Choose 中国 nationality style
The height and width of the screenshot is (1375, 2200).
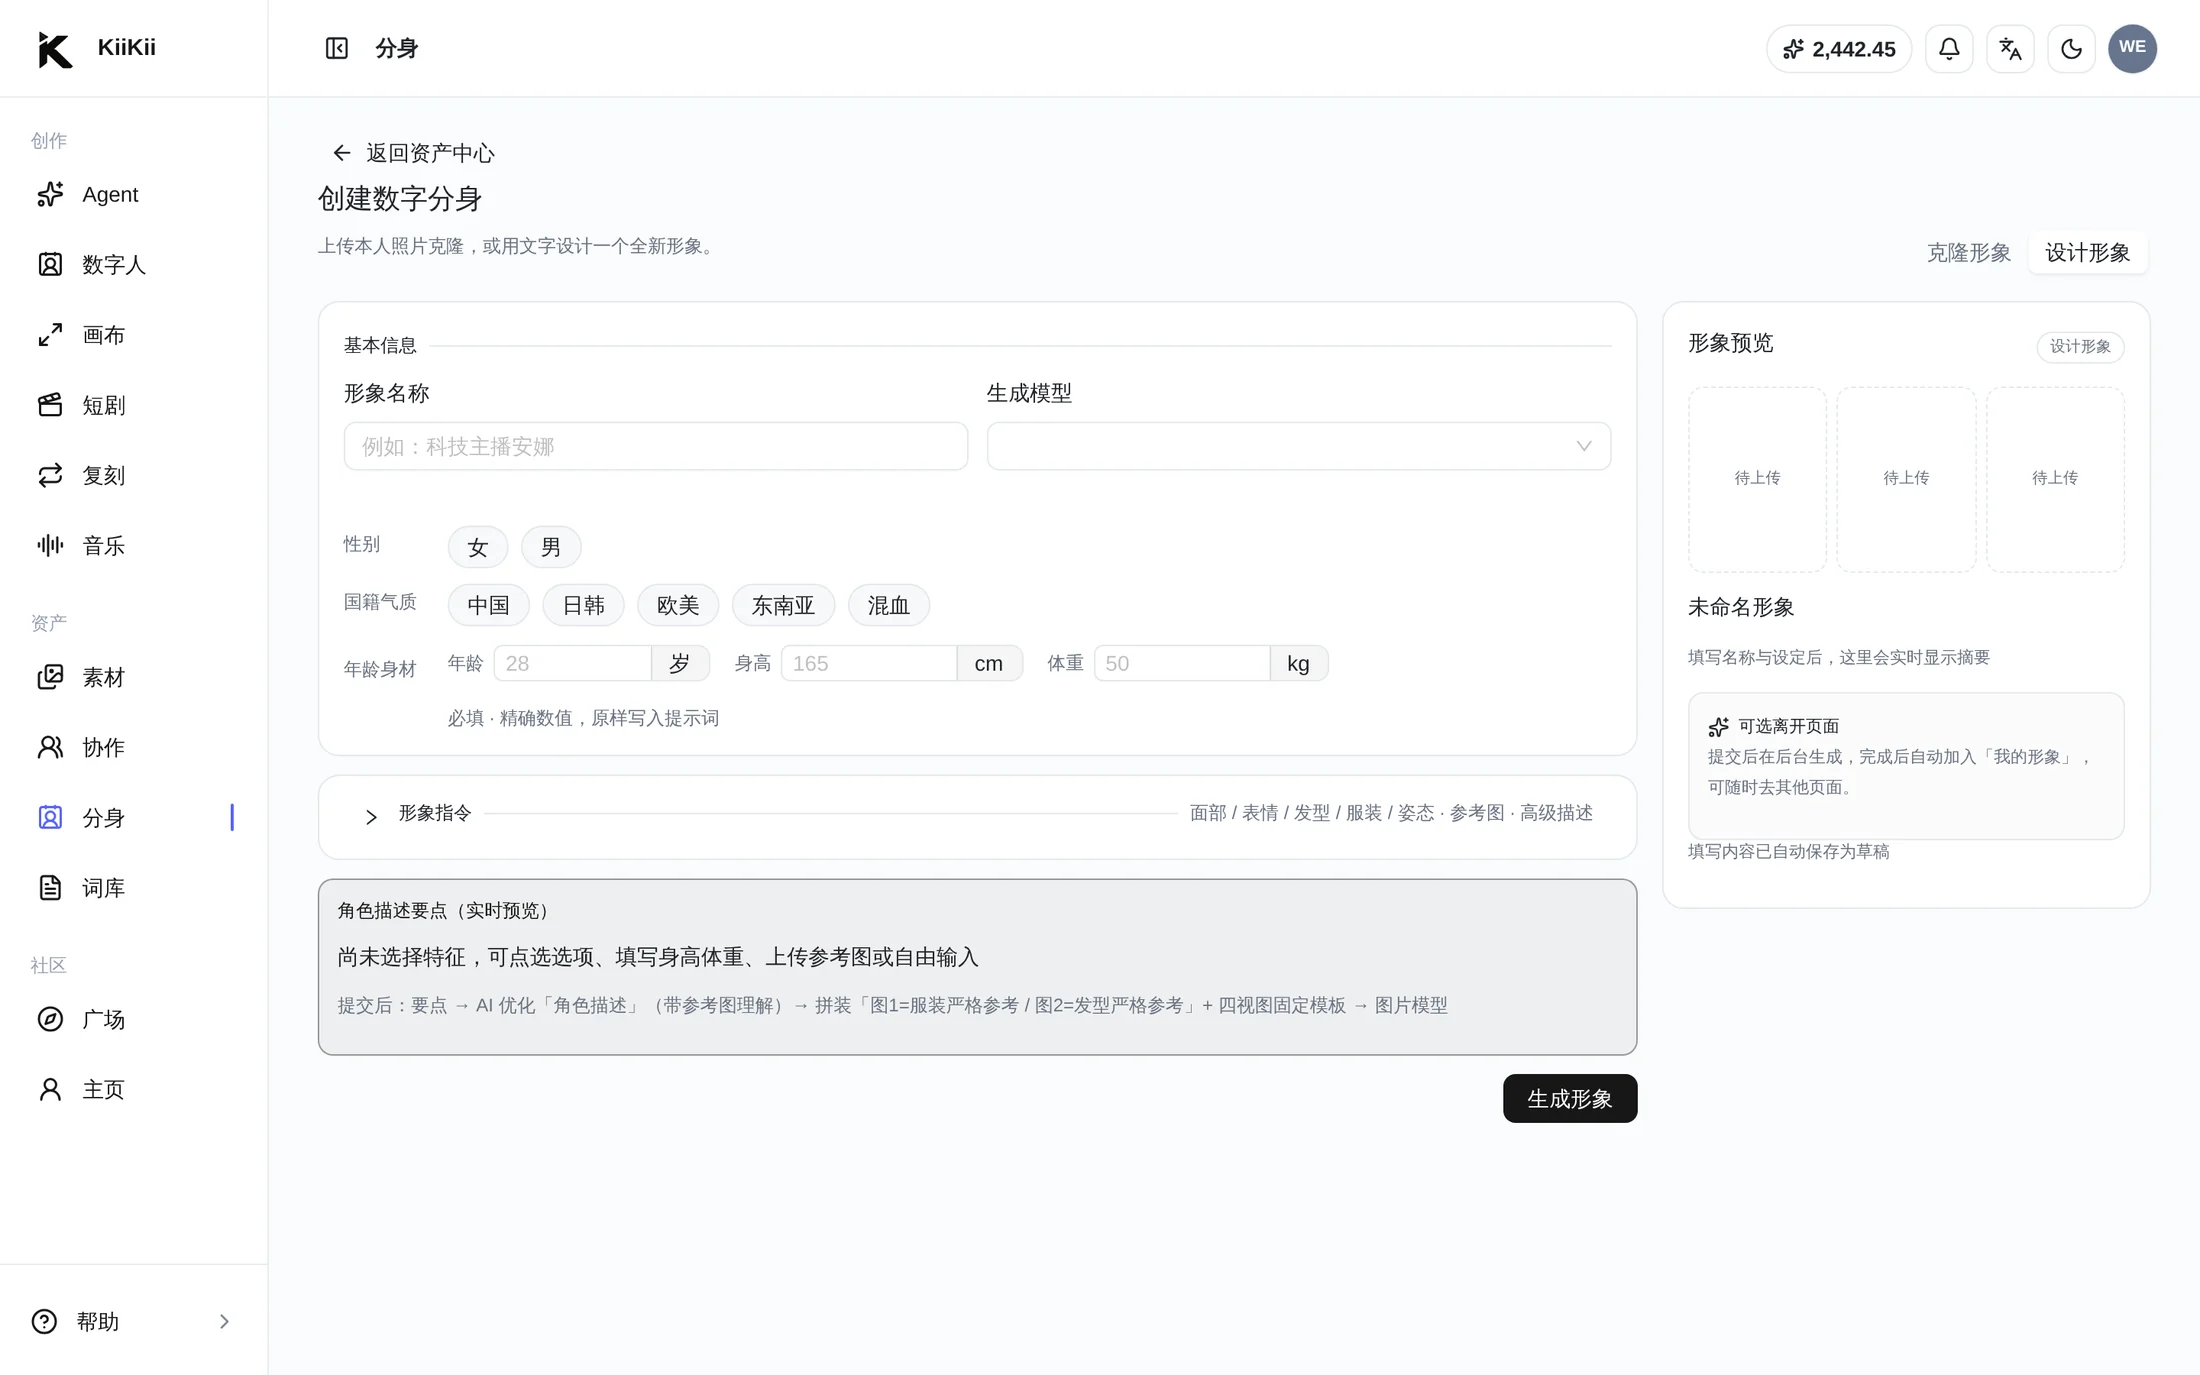tap(488, 605)
